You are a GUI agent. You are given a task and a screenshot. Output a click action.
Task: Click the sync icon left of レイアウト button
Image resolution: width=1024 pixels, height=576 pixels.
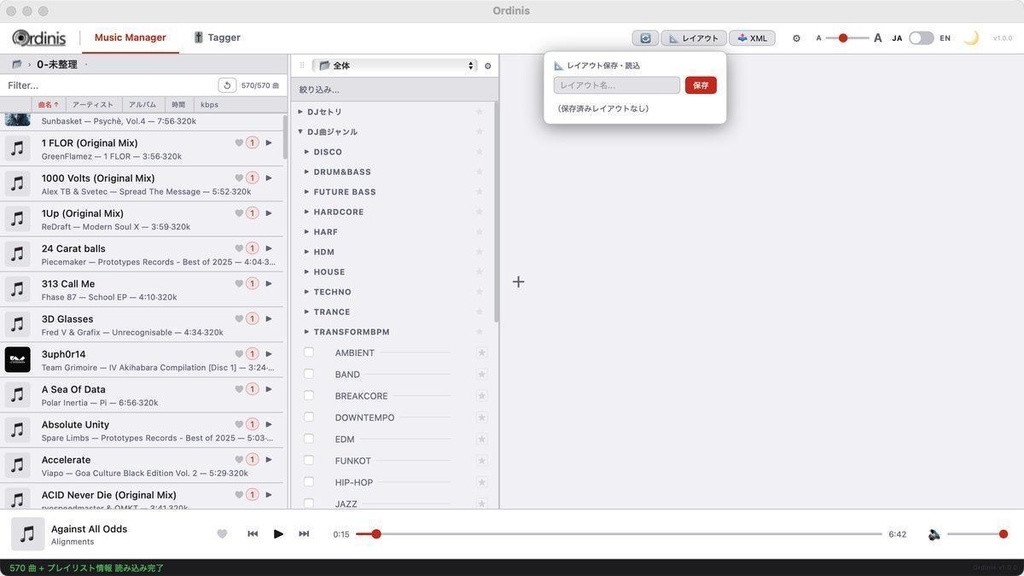point(645,37)
